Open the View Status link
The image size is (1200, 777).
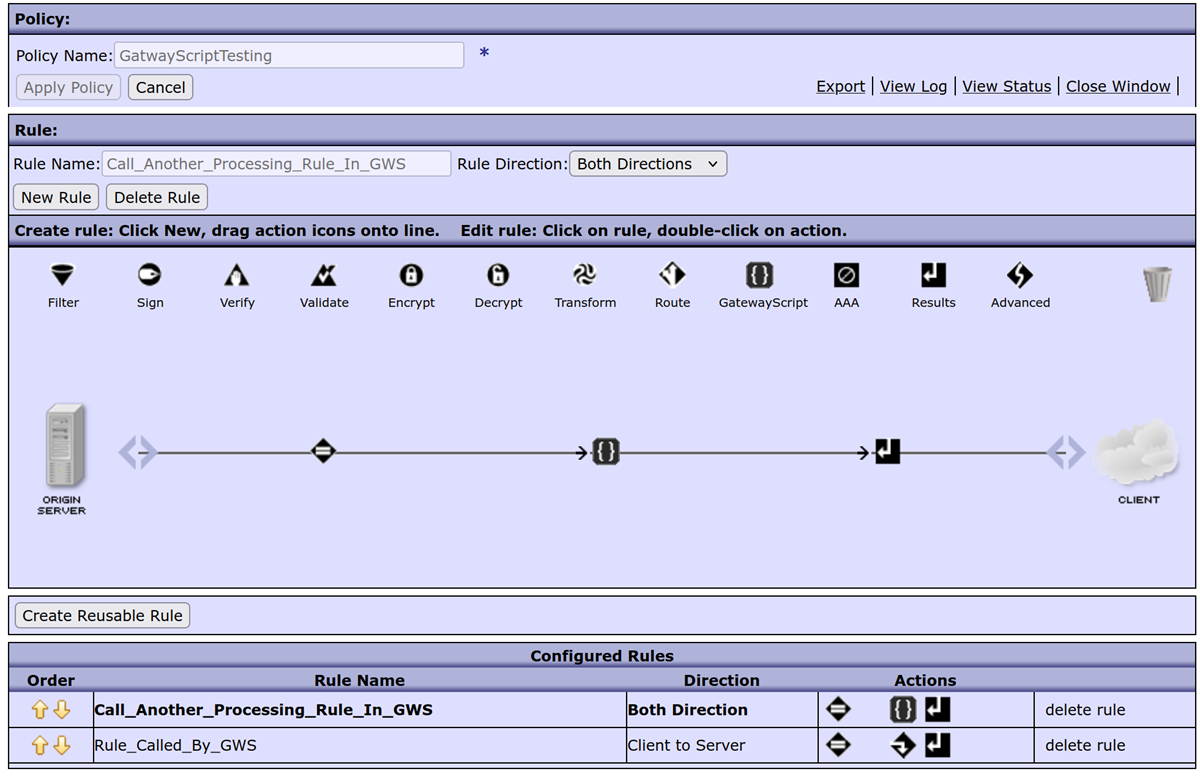[1006, 86]
